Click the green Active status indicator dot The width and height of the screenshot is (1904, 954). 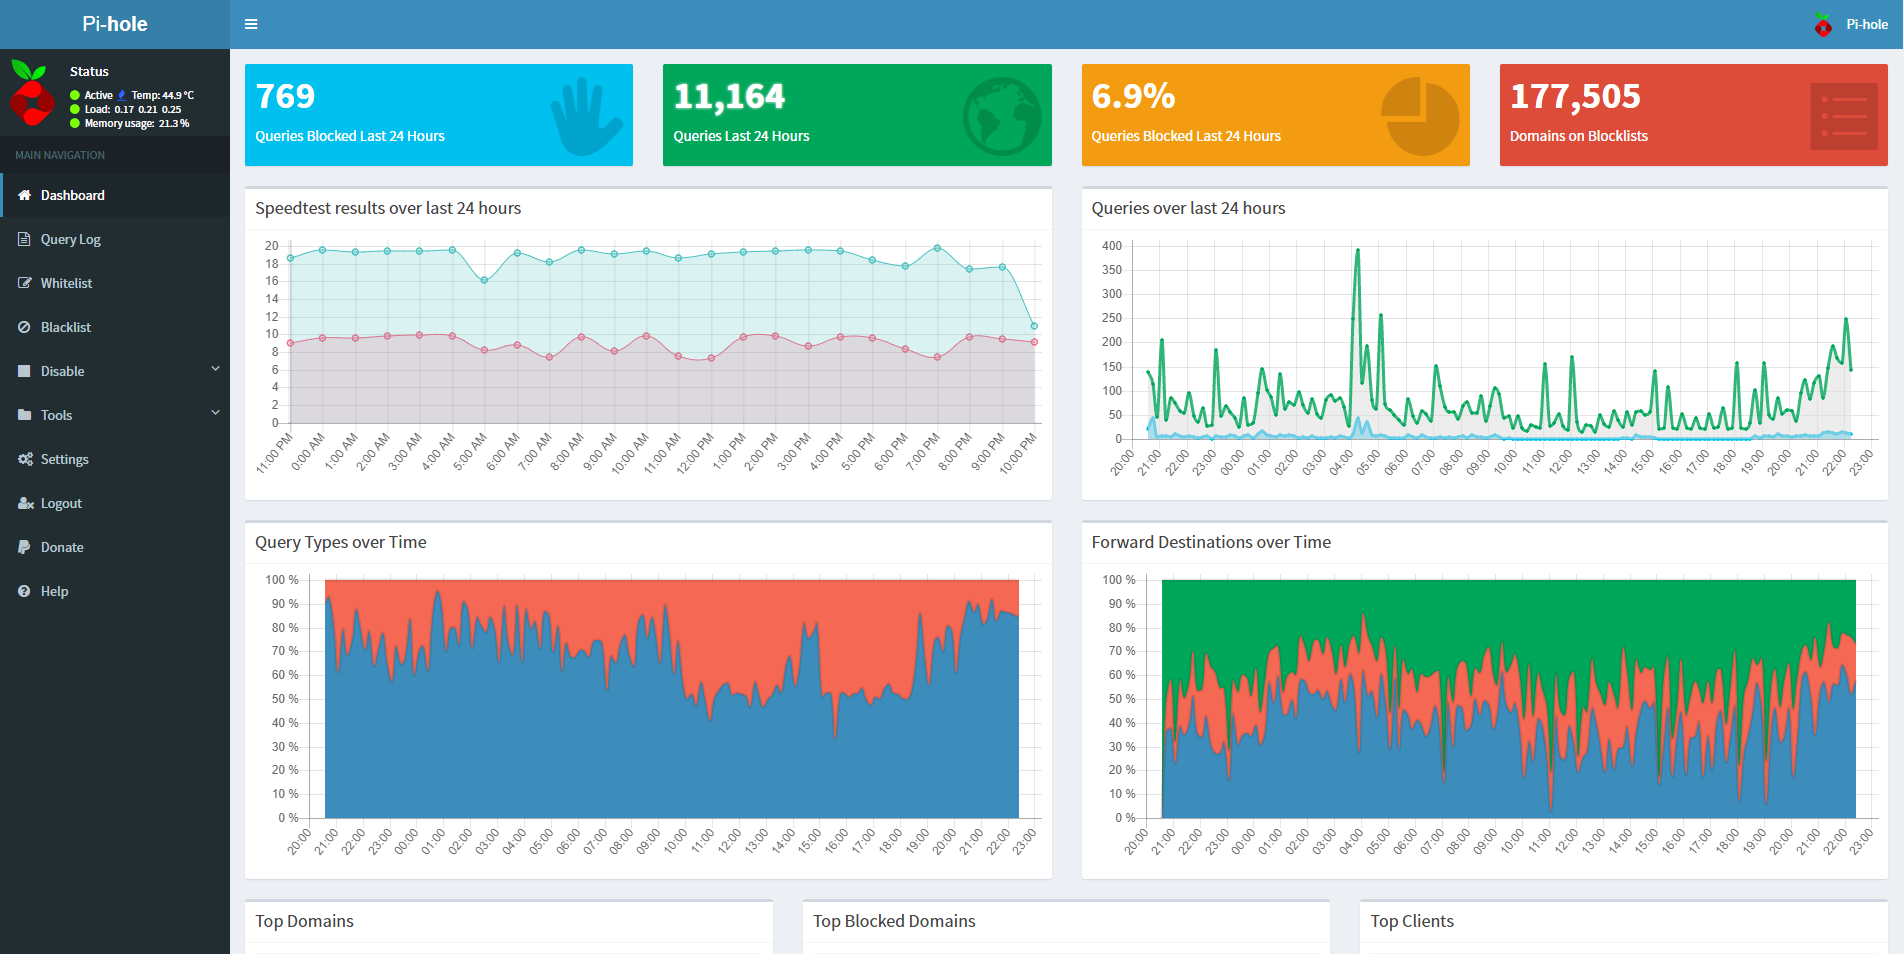75,95
